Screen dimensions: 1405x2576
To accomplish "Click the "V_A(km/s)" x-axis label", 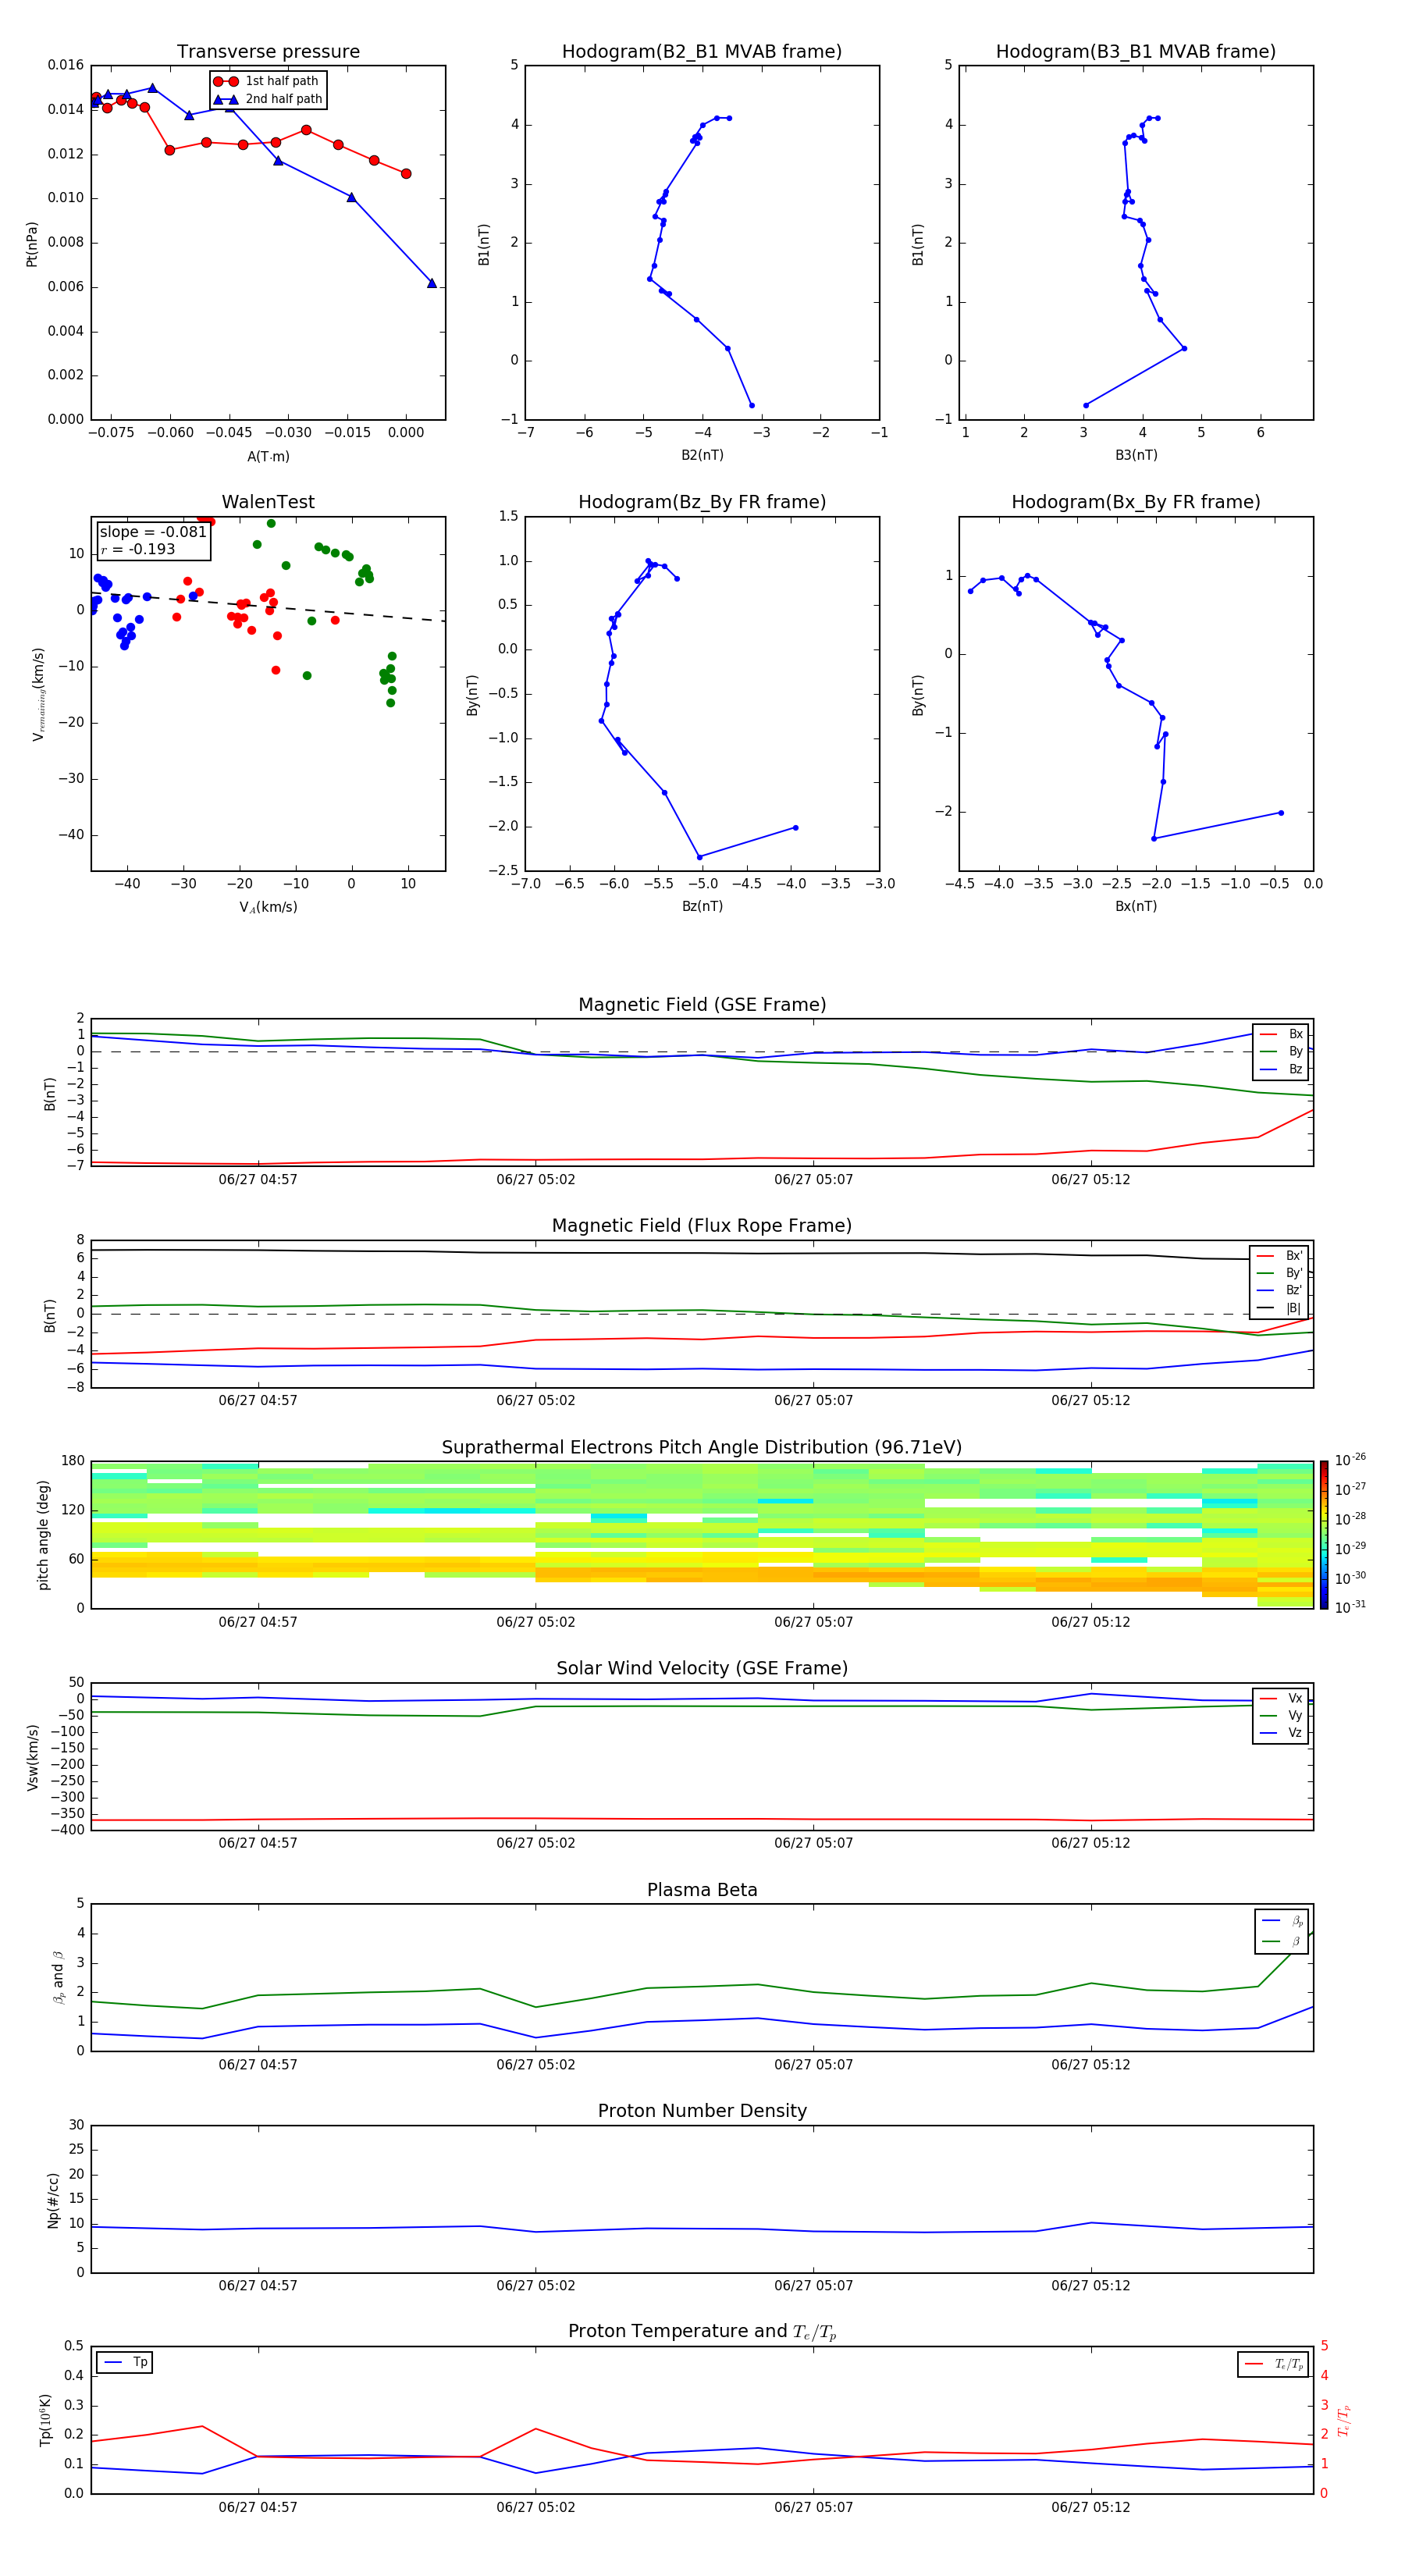I will pyautogui.click(x=268, y=907).
